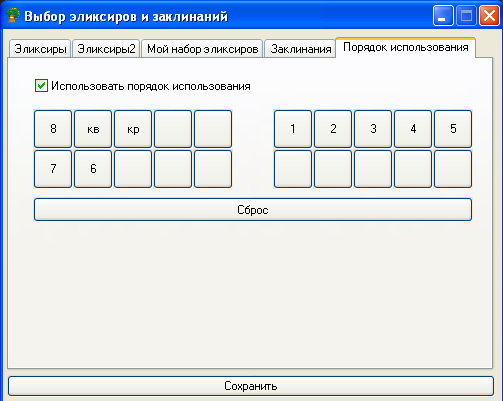
Task: Reset the order with the Сброс button
Action: (x=253, y=210)
